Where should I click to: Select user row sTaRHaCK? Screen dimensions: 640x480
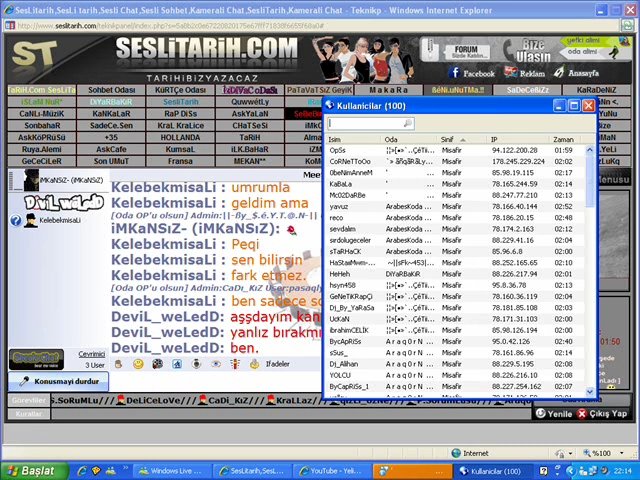point(456,251)
